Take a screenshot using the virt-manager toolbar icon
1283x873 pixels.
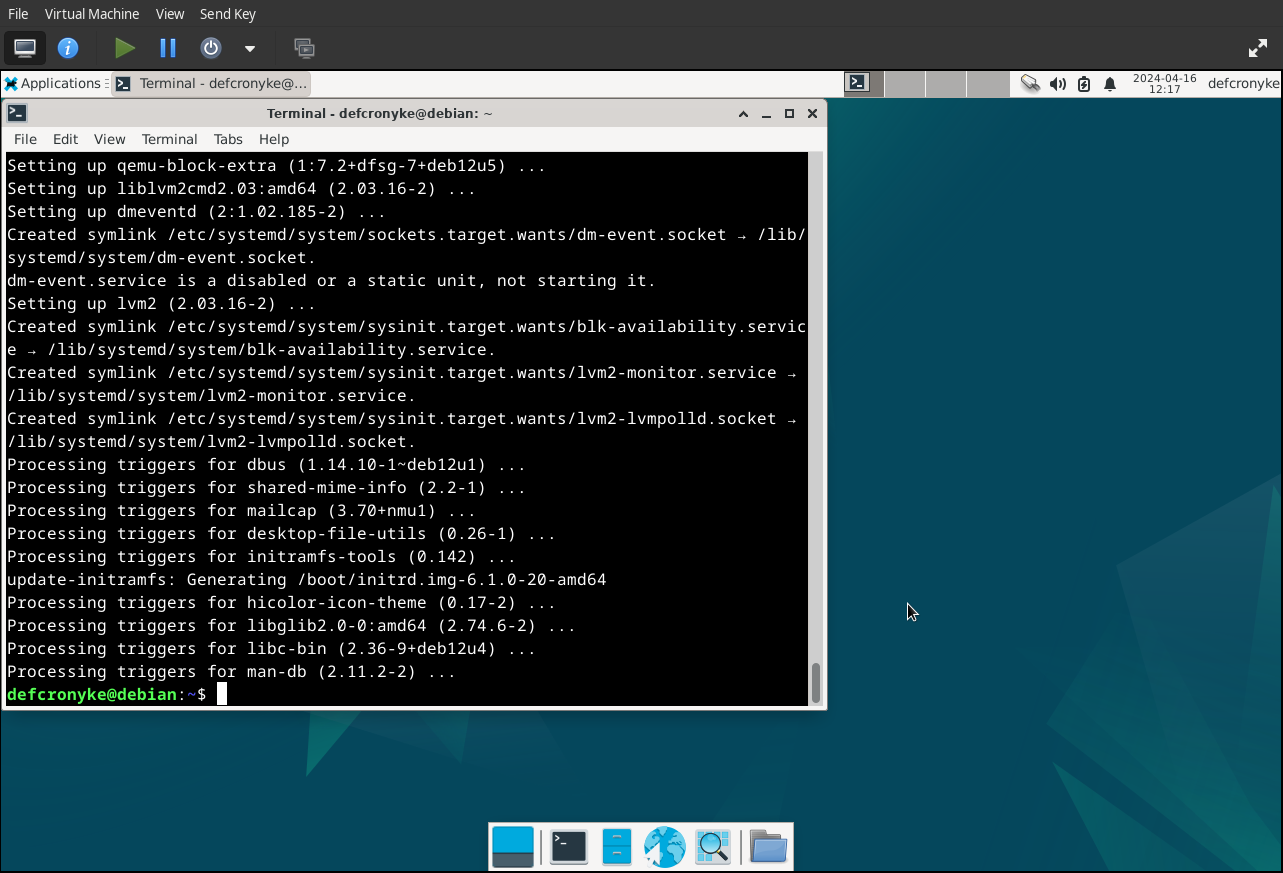[304, 47]
